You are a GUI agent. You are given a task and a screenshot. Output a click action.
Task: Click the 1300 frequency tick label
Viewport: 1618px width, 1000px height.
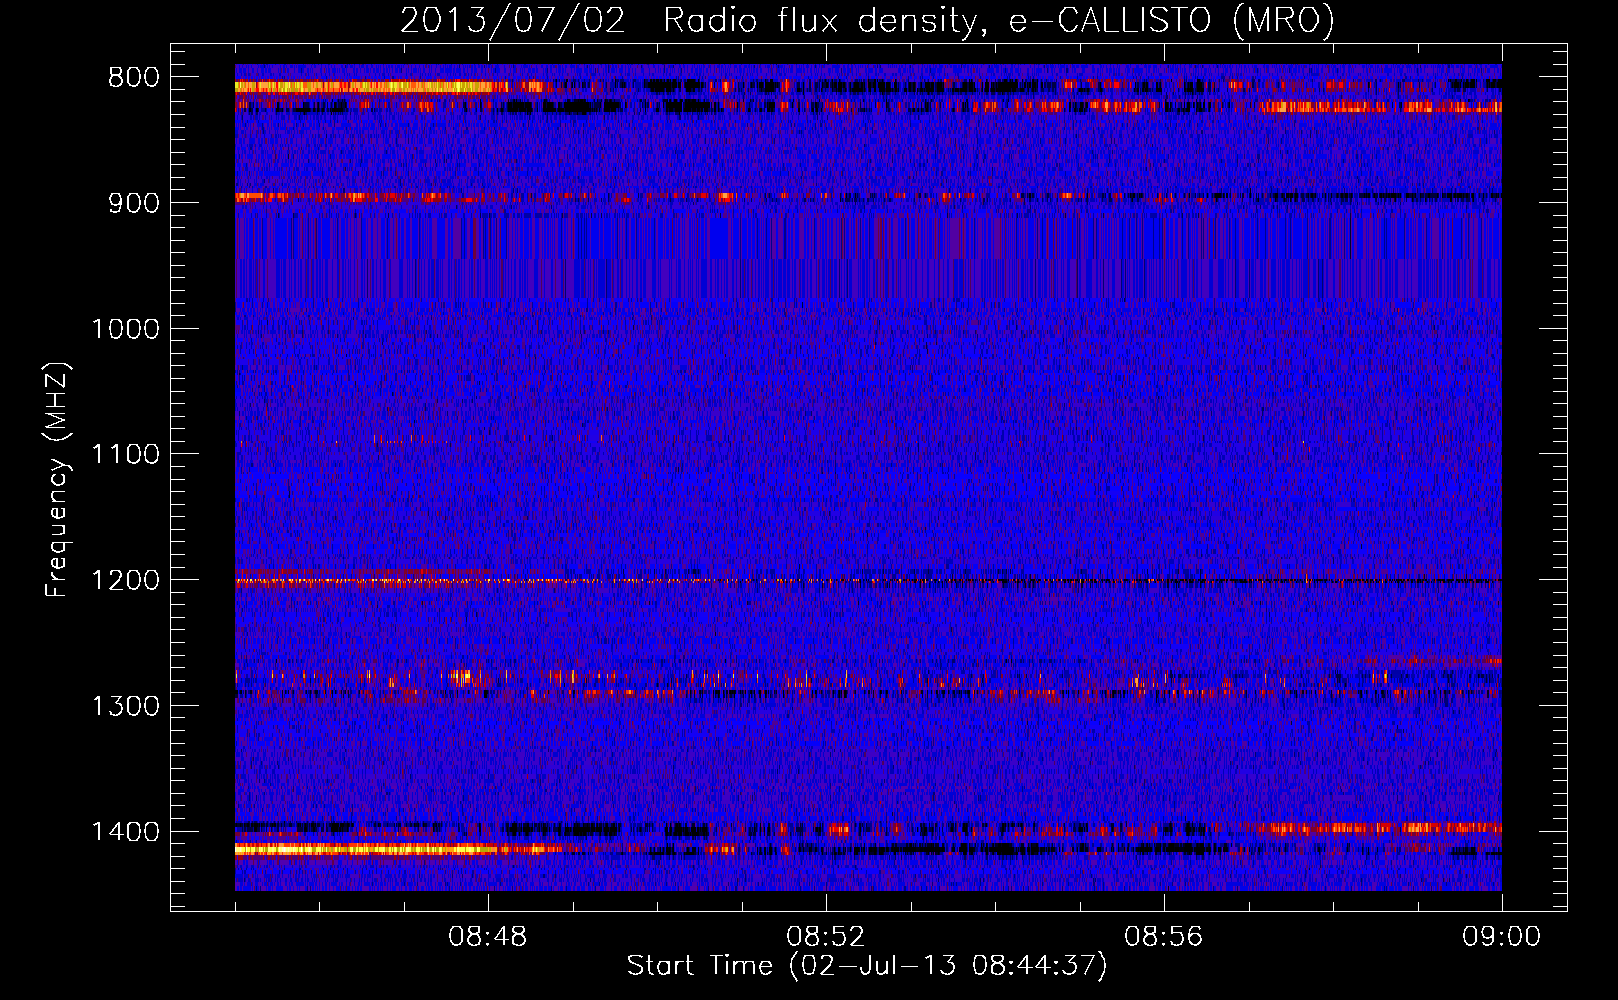125,706
